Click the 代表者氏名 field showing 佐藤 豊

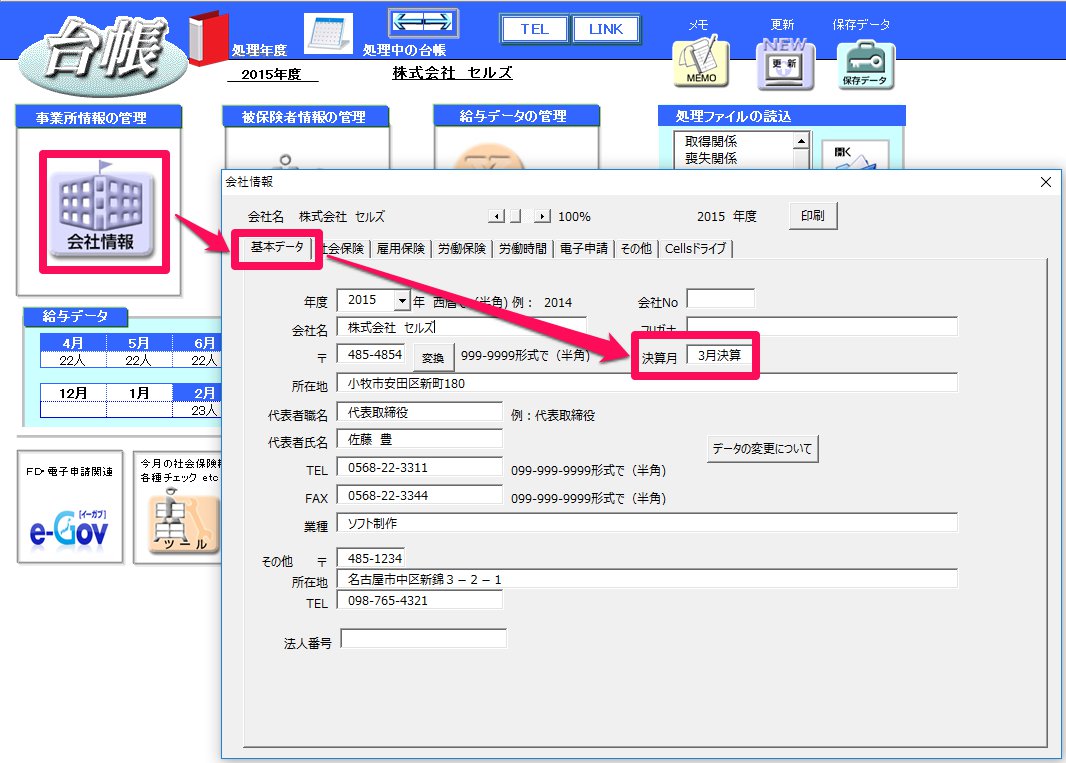419,439
